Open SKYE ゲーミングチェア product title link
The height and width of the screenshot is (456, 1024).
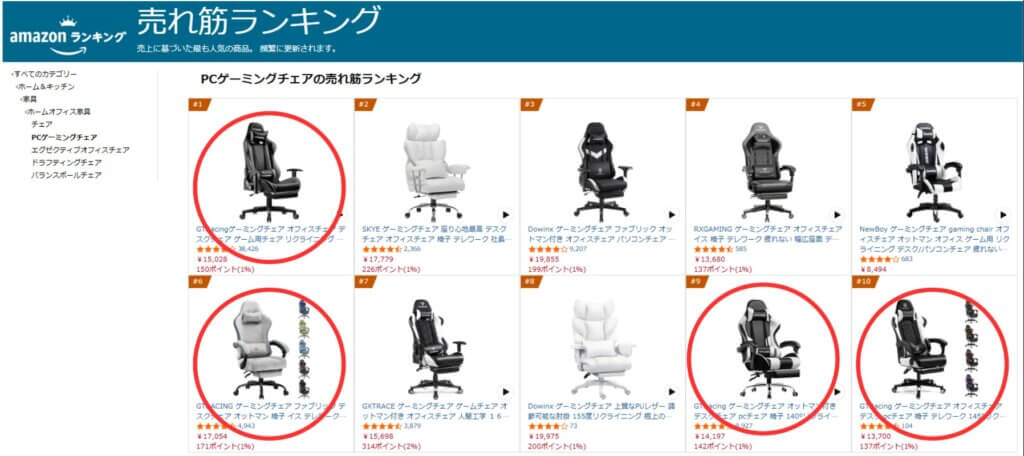(430, 234)
